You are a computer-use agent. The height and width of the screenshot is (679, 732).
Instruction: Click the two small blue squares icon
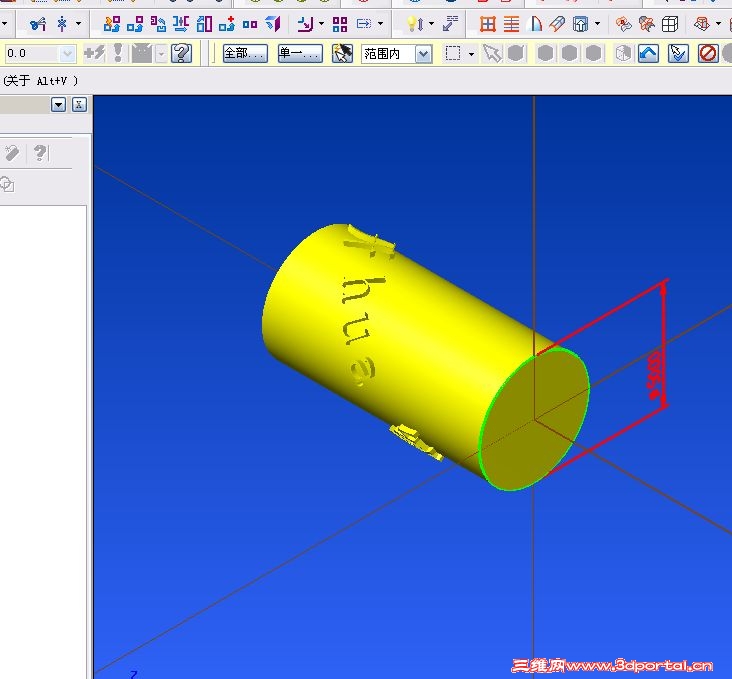click(x=250, y=24)
